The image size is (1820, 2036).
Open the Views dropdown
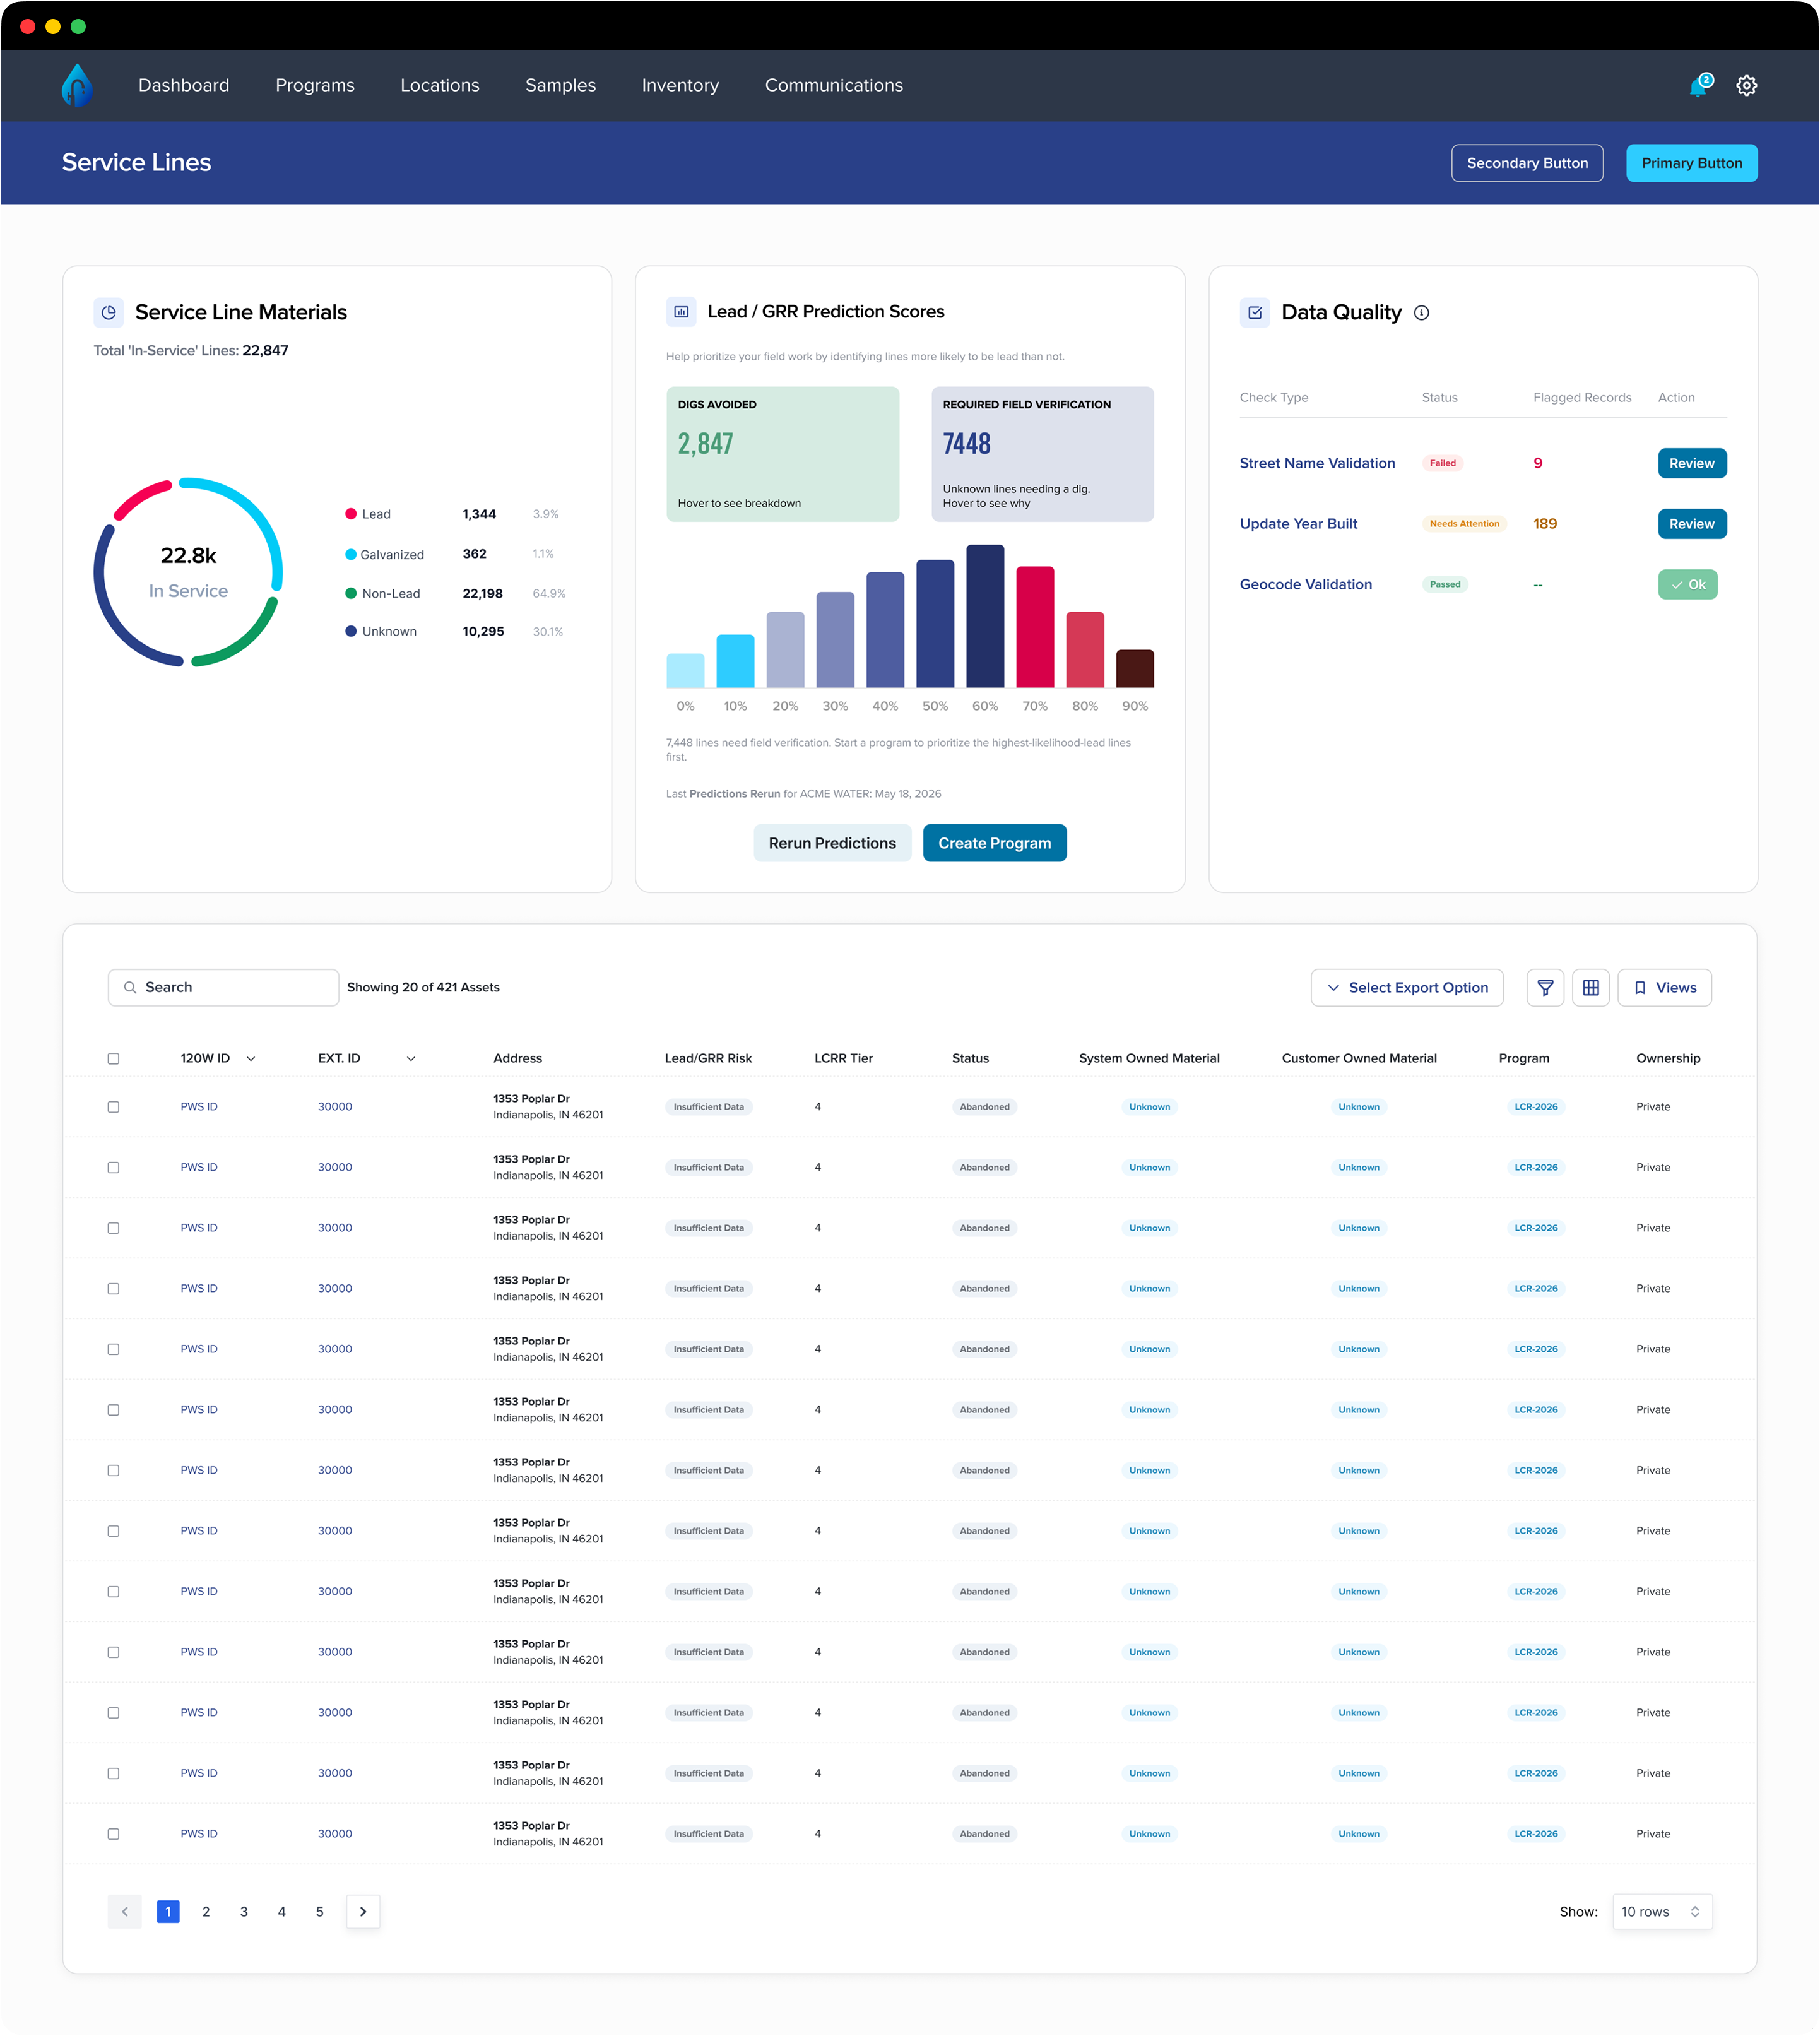pos(1664,988)
